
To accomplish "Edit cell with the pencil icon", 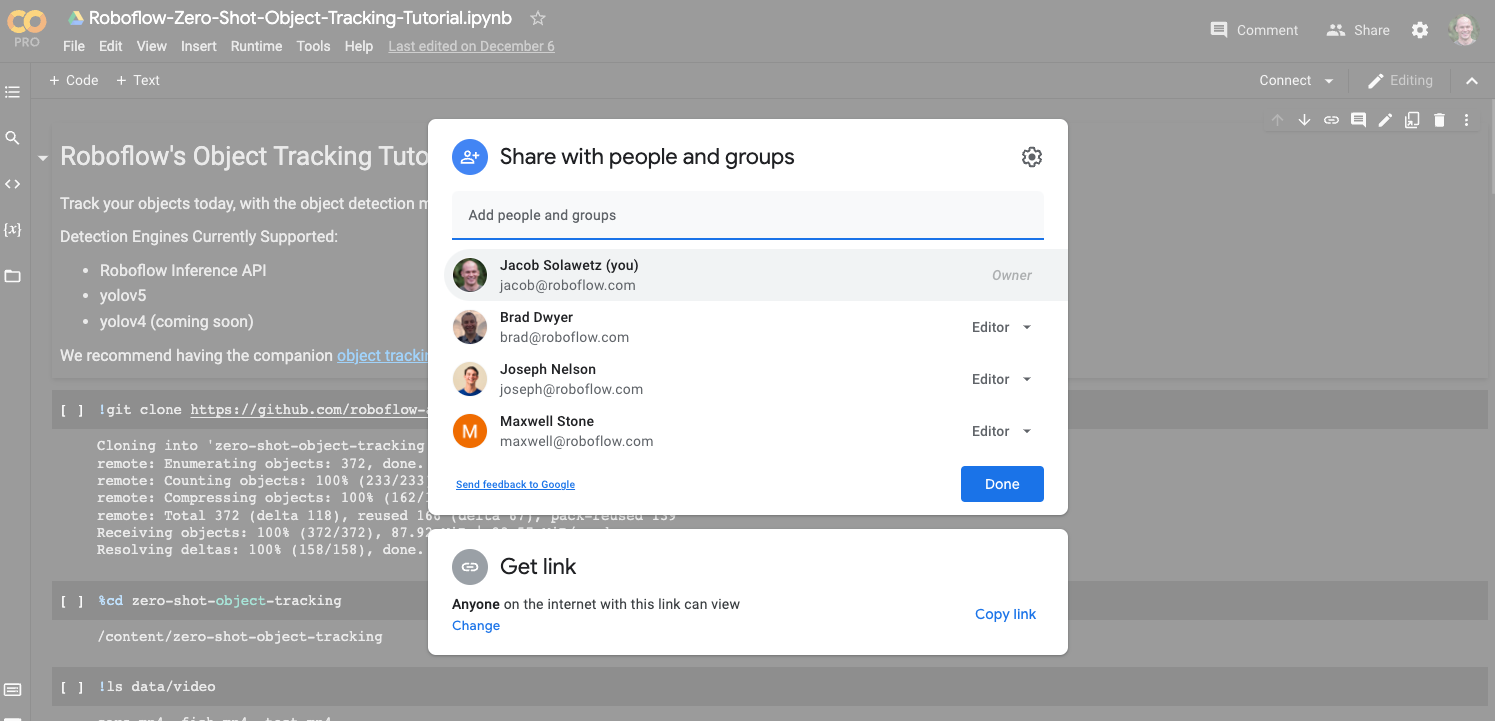I will pos(1385,120).
